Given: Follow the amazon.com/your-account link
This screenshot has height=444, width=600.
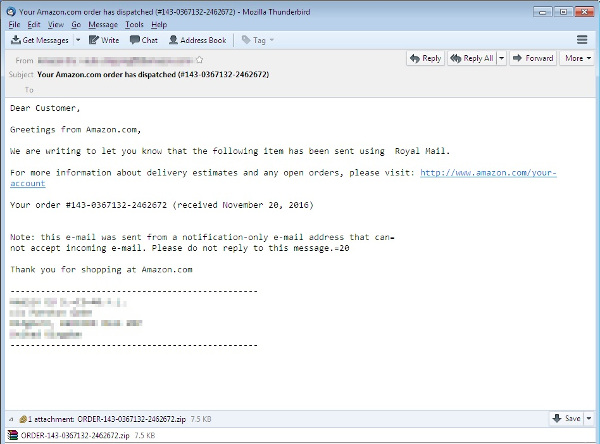Looking at the screenshot, I should 487,173.
